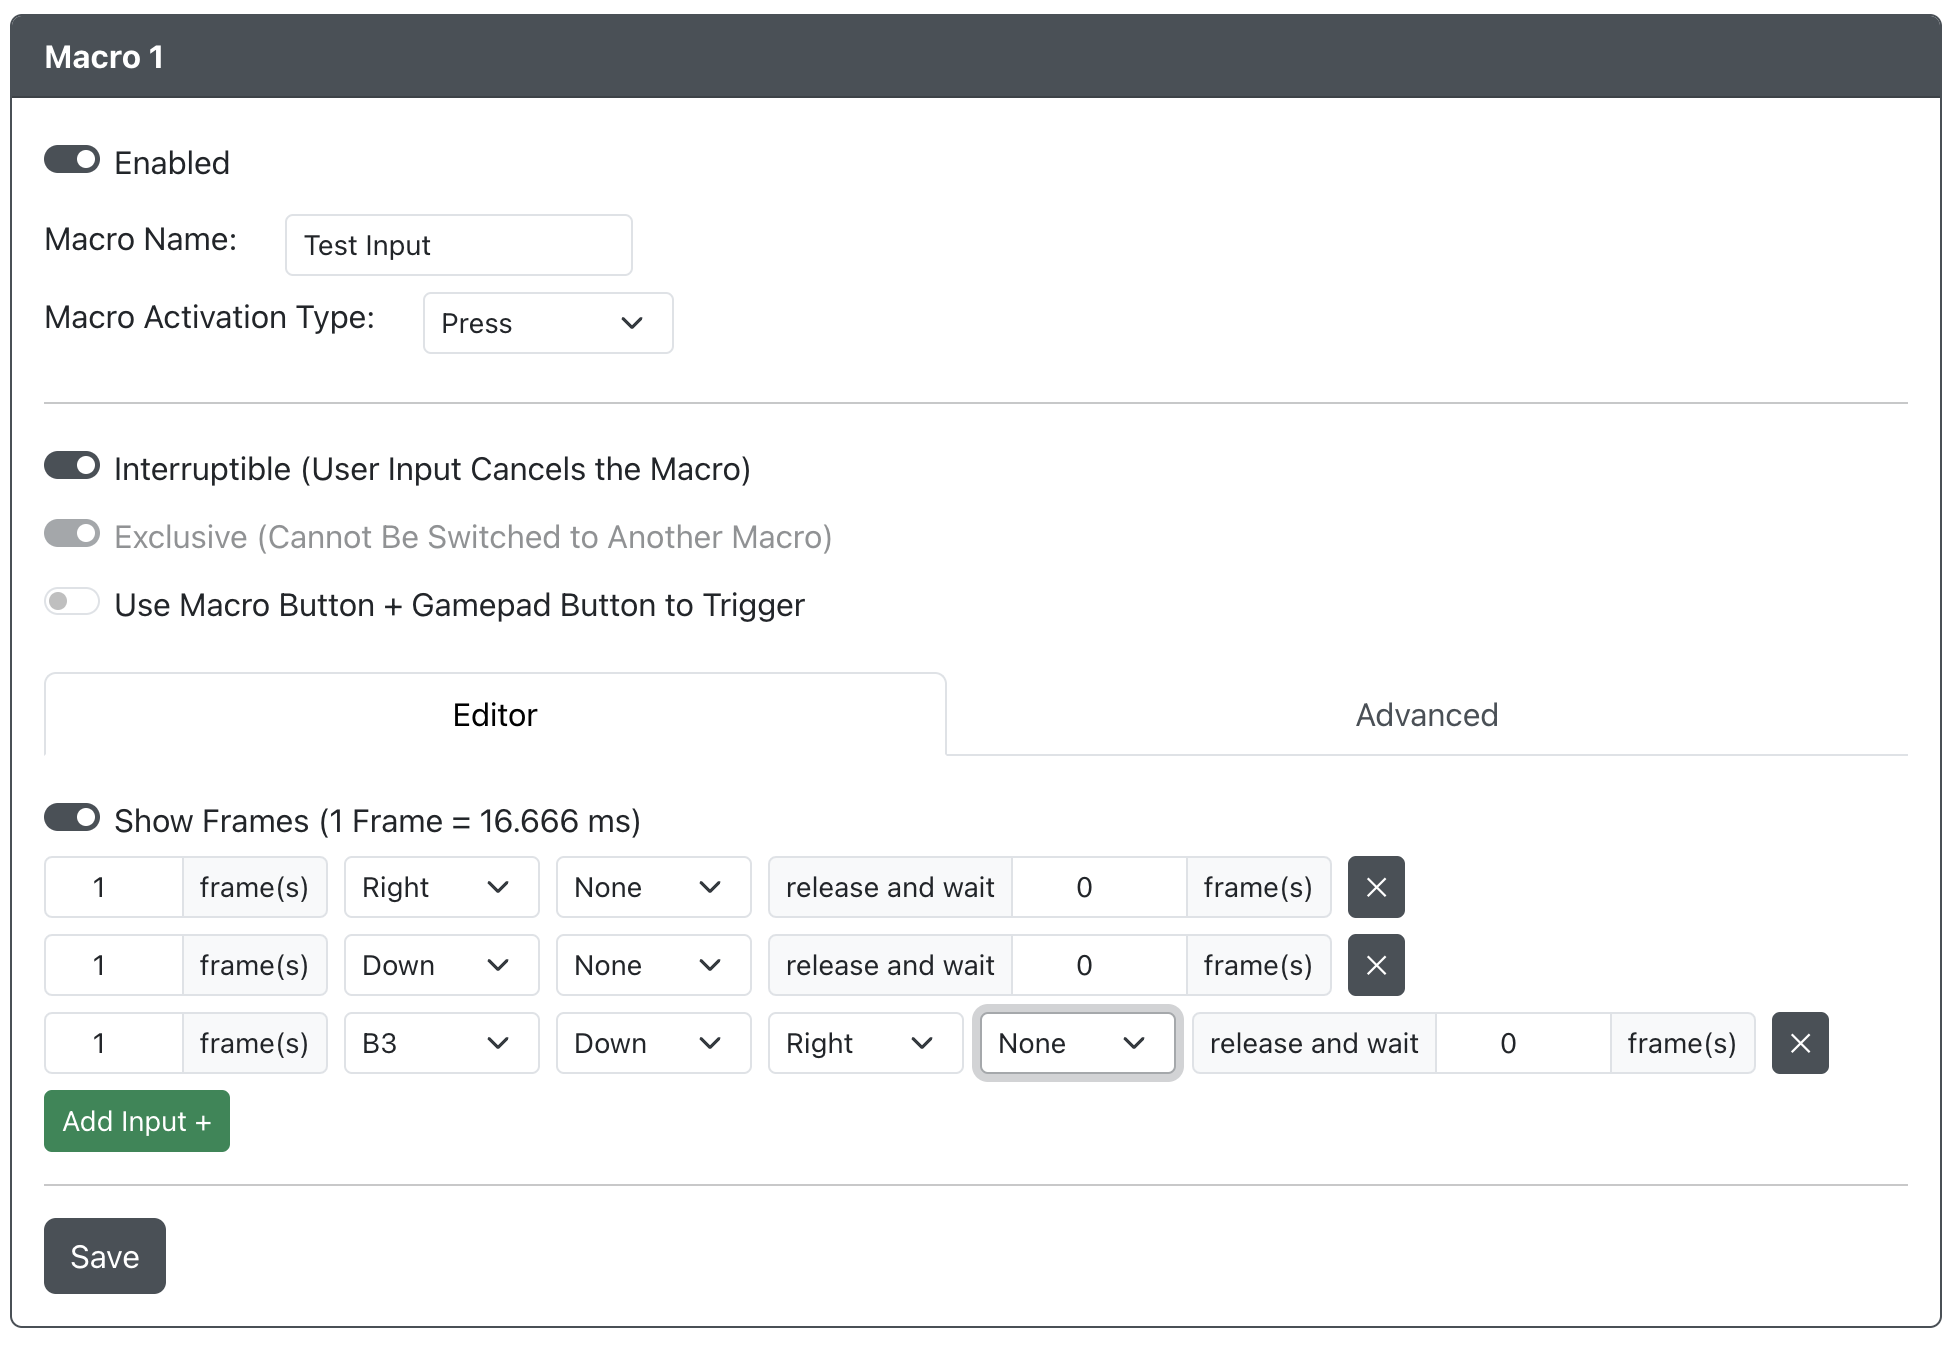Click the wait frames field in B3 row
Screen dimensions: 1956x1346
click(1523, 1043)
